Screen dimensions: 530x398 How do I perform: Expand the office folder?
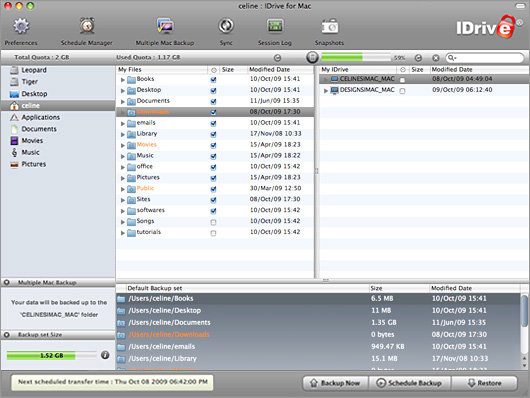tap(123, 167)
